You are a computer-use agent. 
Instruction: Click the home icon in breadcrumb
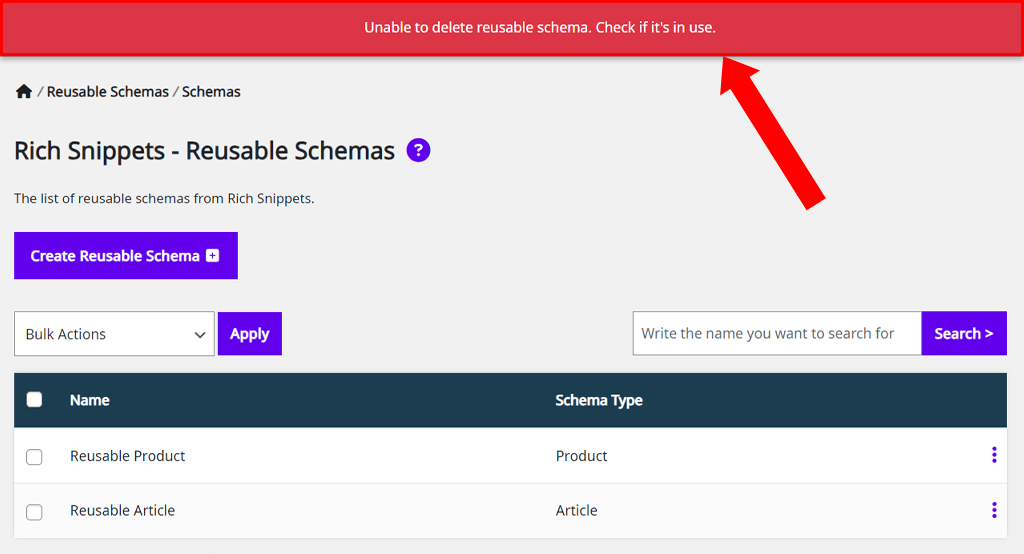pos(24,91)
